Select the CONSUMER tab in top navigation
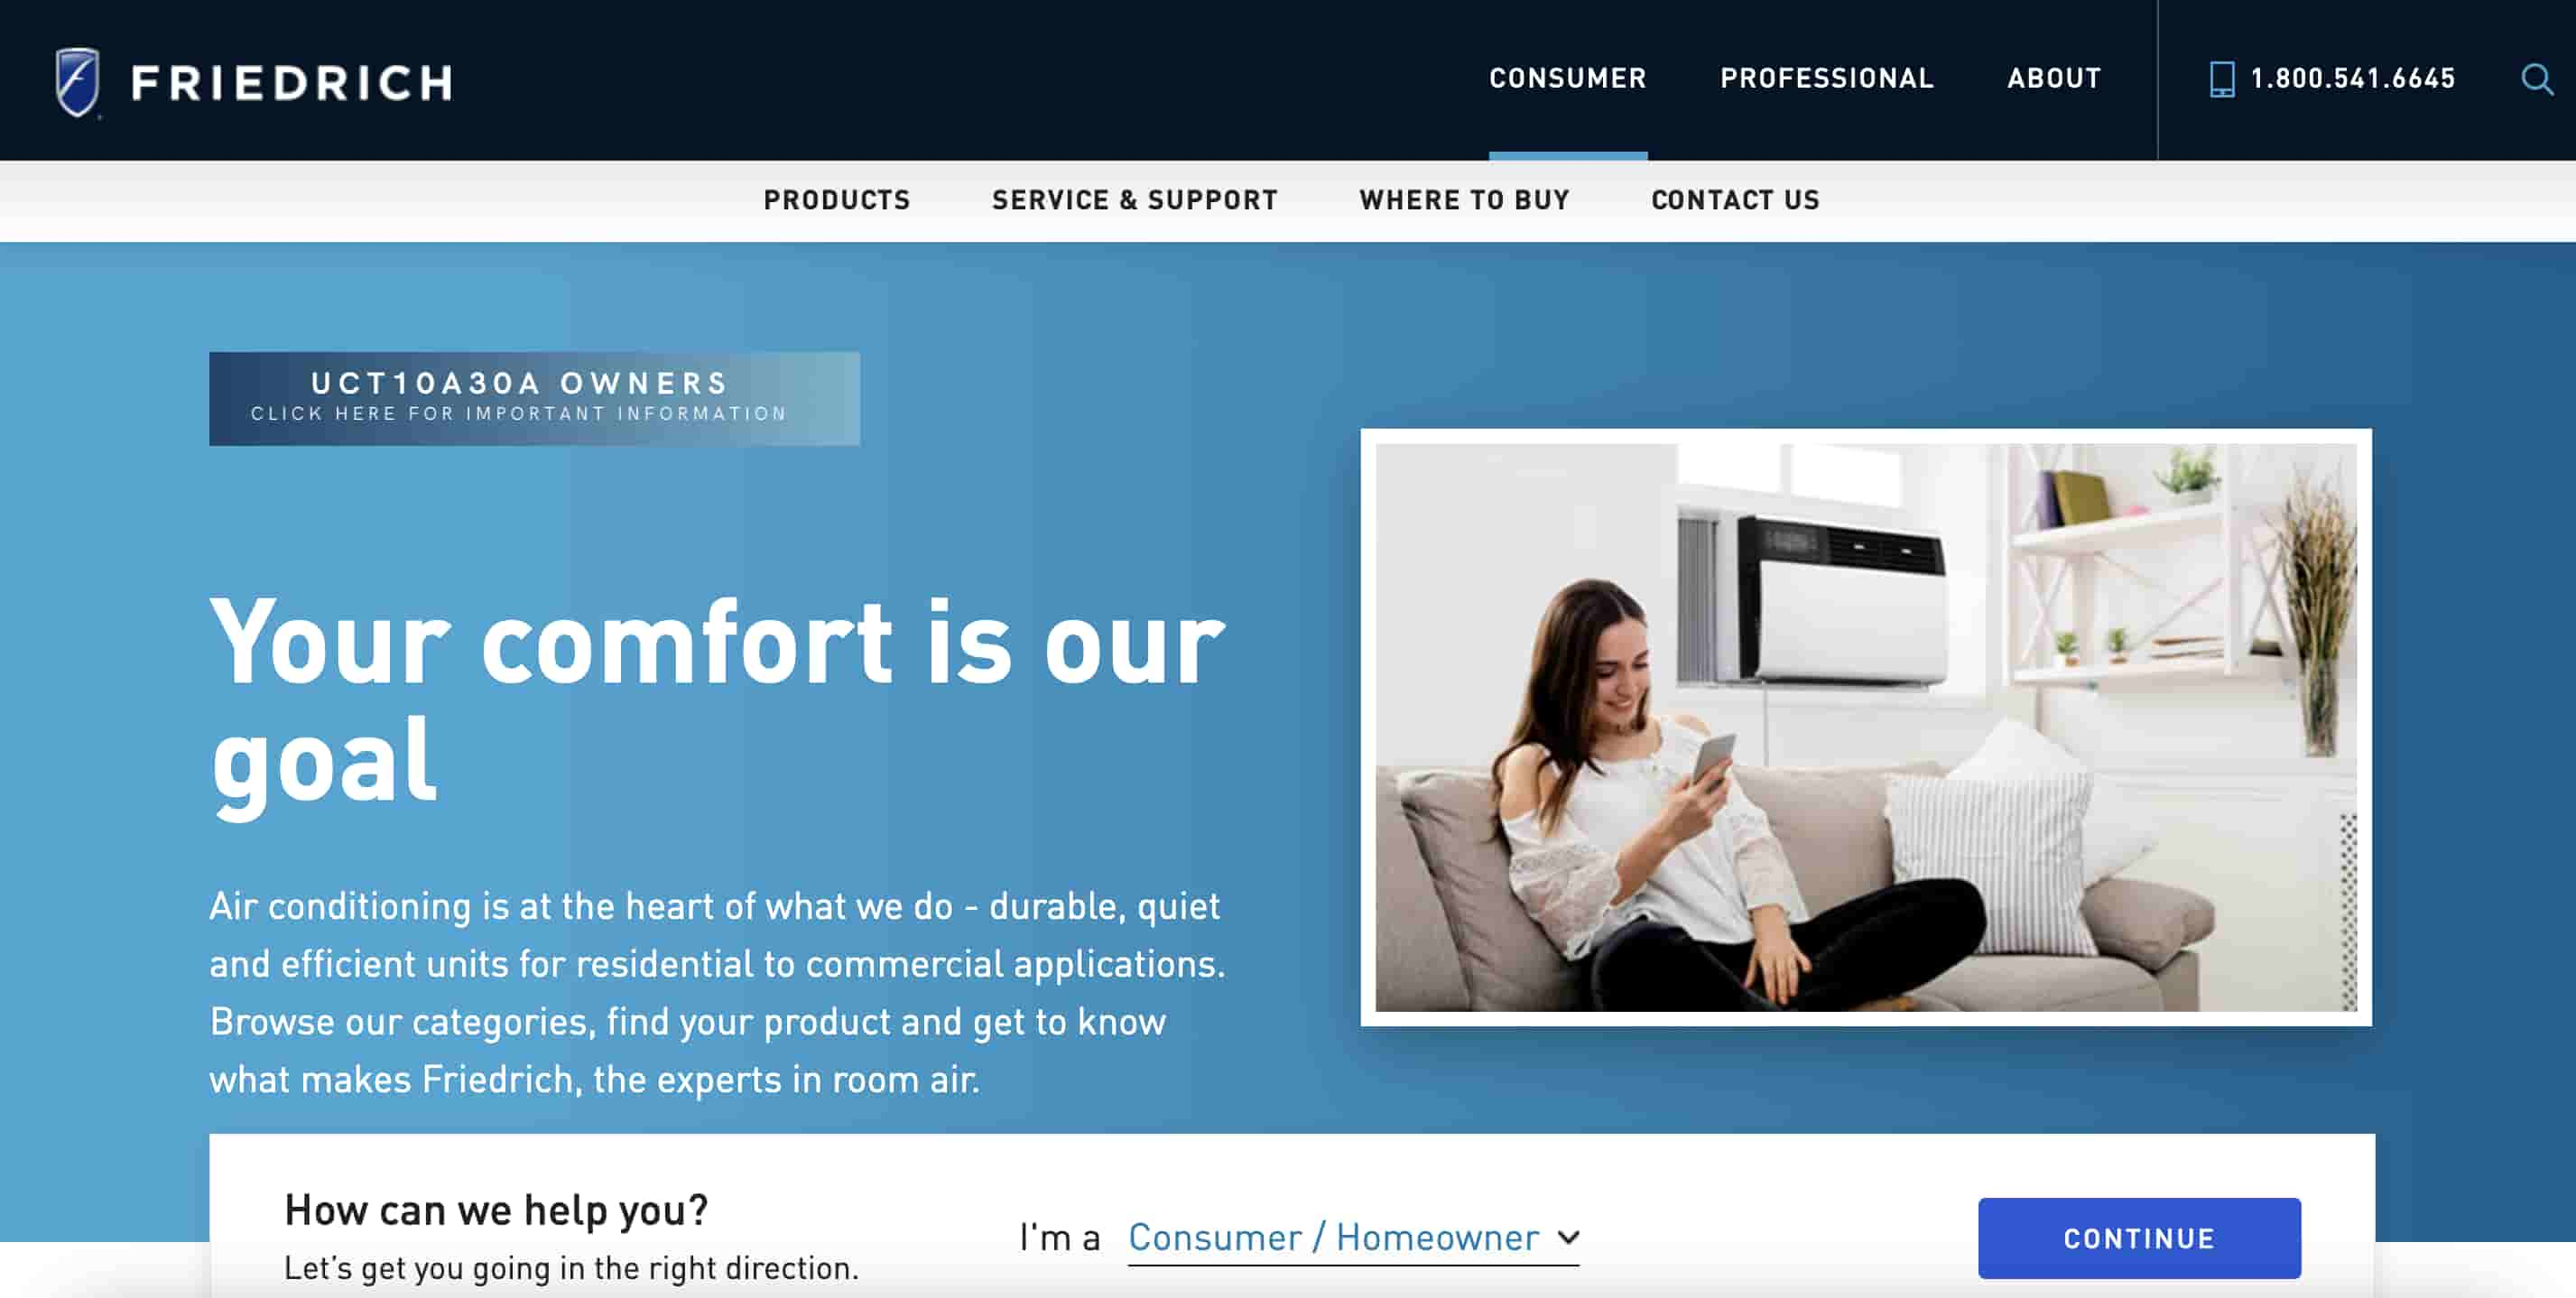The width and height of the screenshot is (2576, 1298). (1568, 78)
